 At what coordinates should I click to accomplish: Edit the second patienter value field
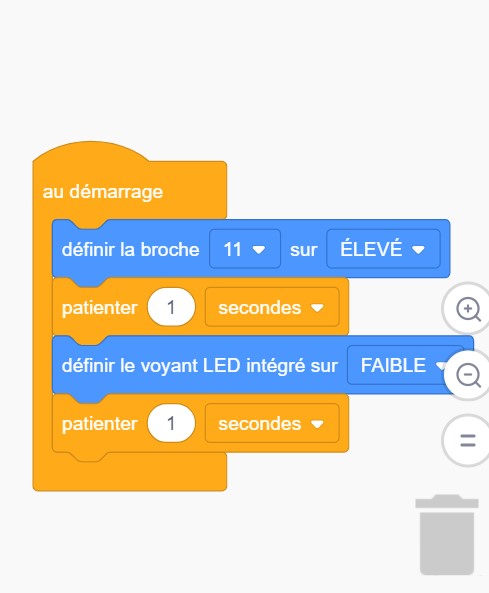pos(171,423)
